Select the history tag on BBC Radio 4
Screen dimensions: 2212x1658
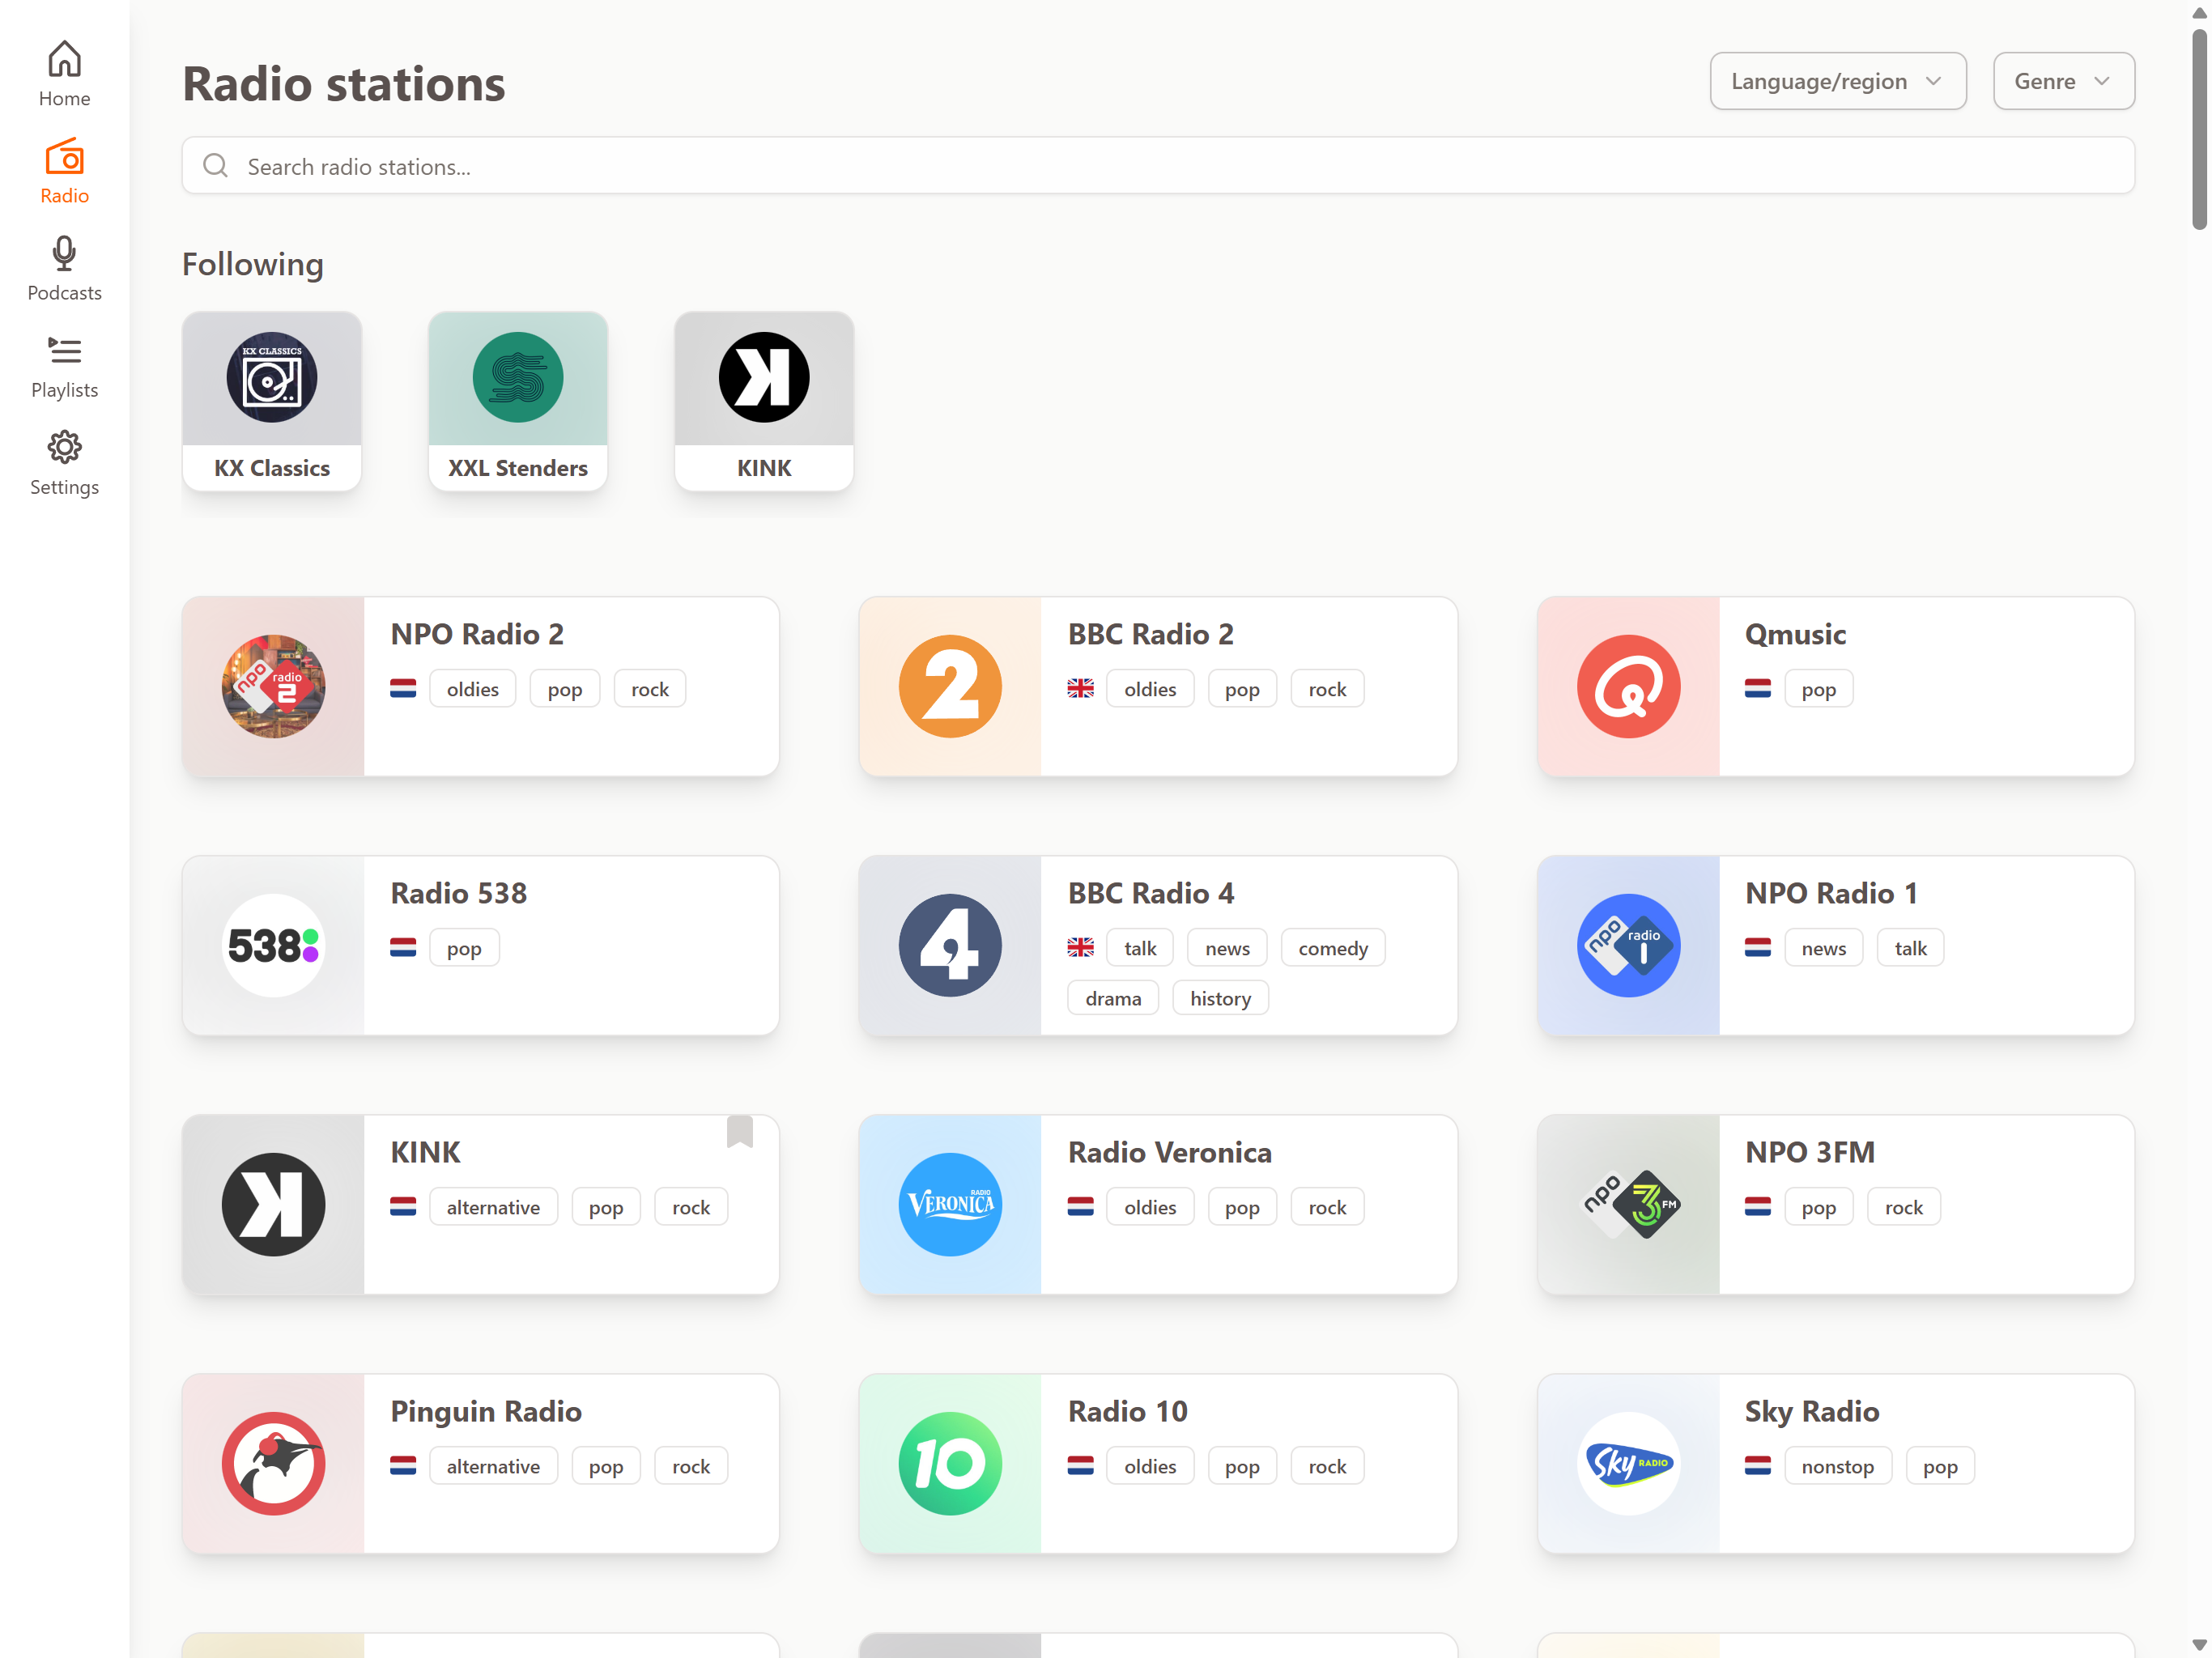point(1220,998)
